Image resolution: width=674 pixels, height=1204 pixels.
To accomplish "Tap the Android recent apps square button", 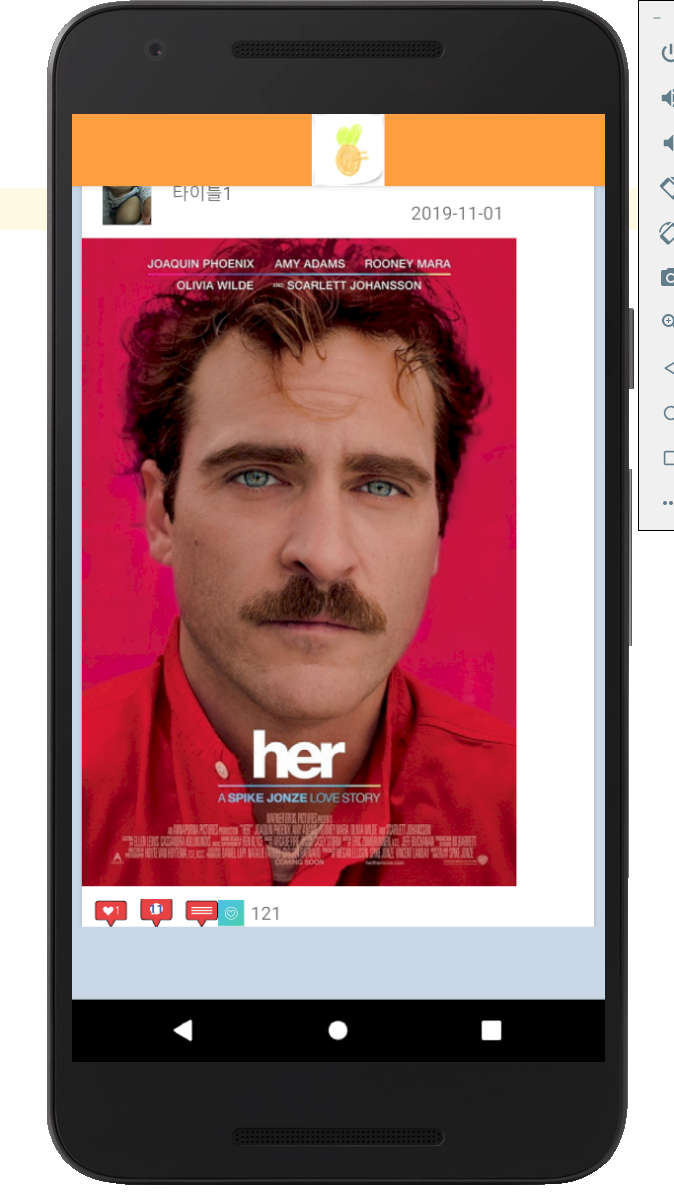I will [x=491, y=1030].
